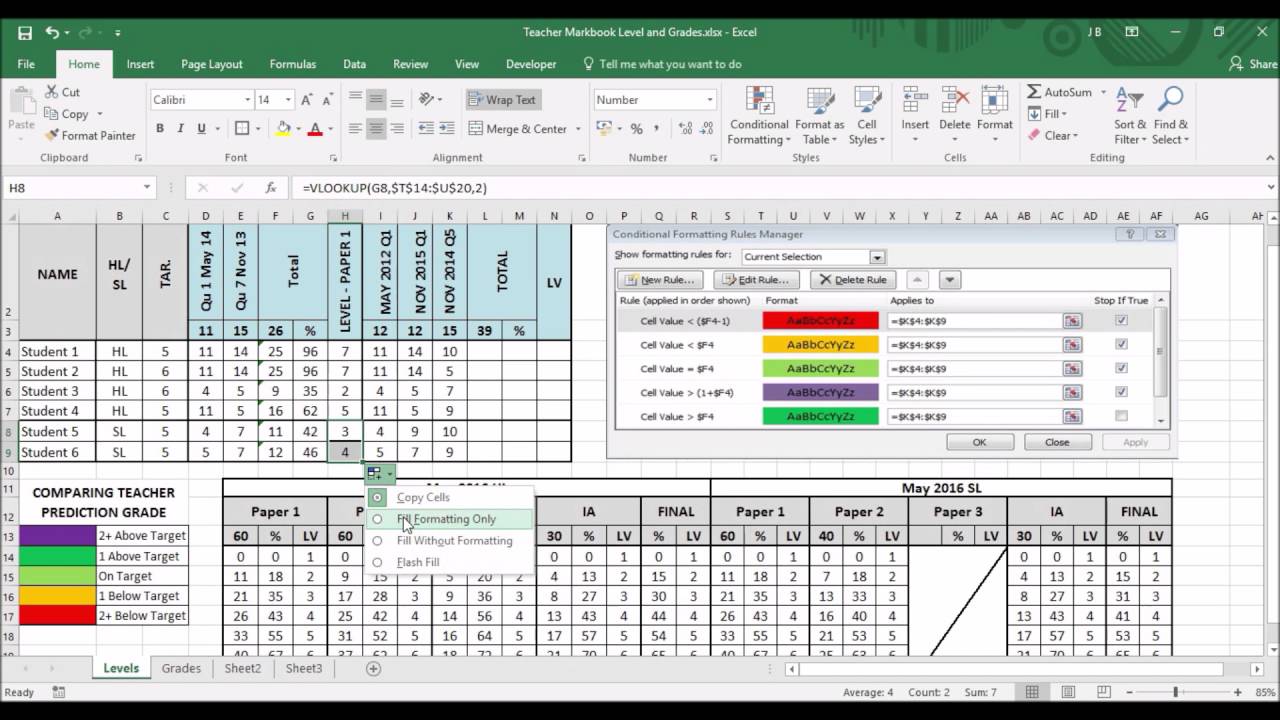Switch to the Sheet3 tab
The image size is (1280, 720).
[x=303, y=668]
